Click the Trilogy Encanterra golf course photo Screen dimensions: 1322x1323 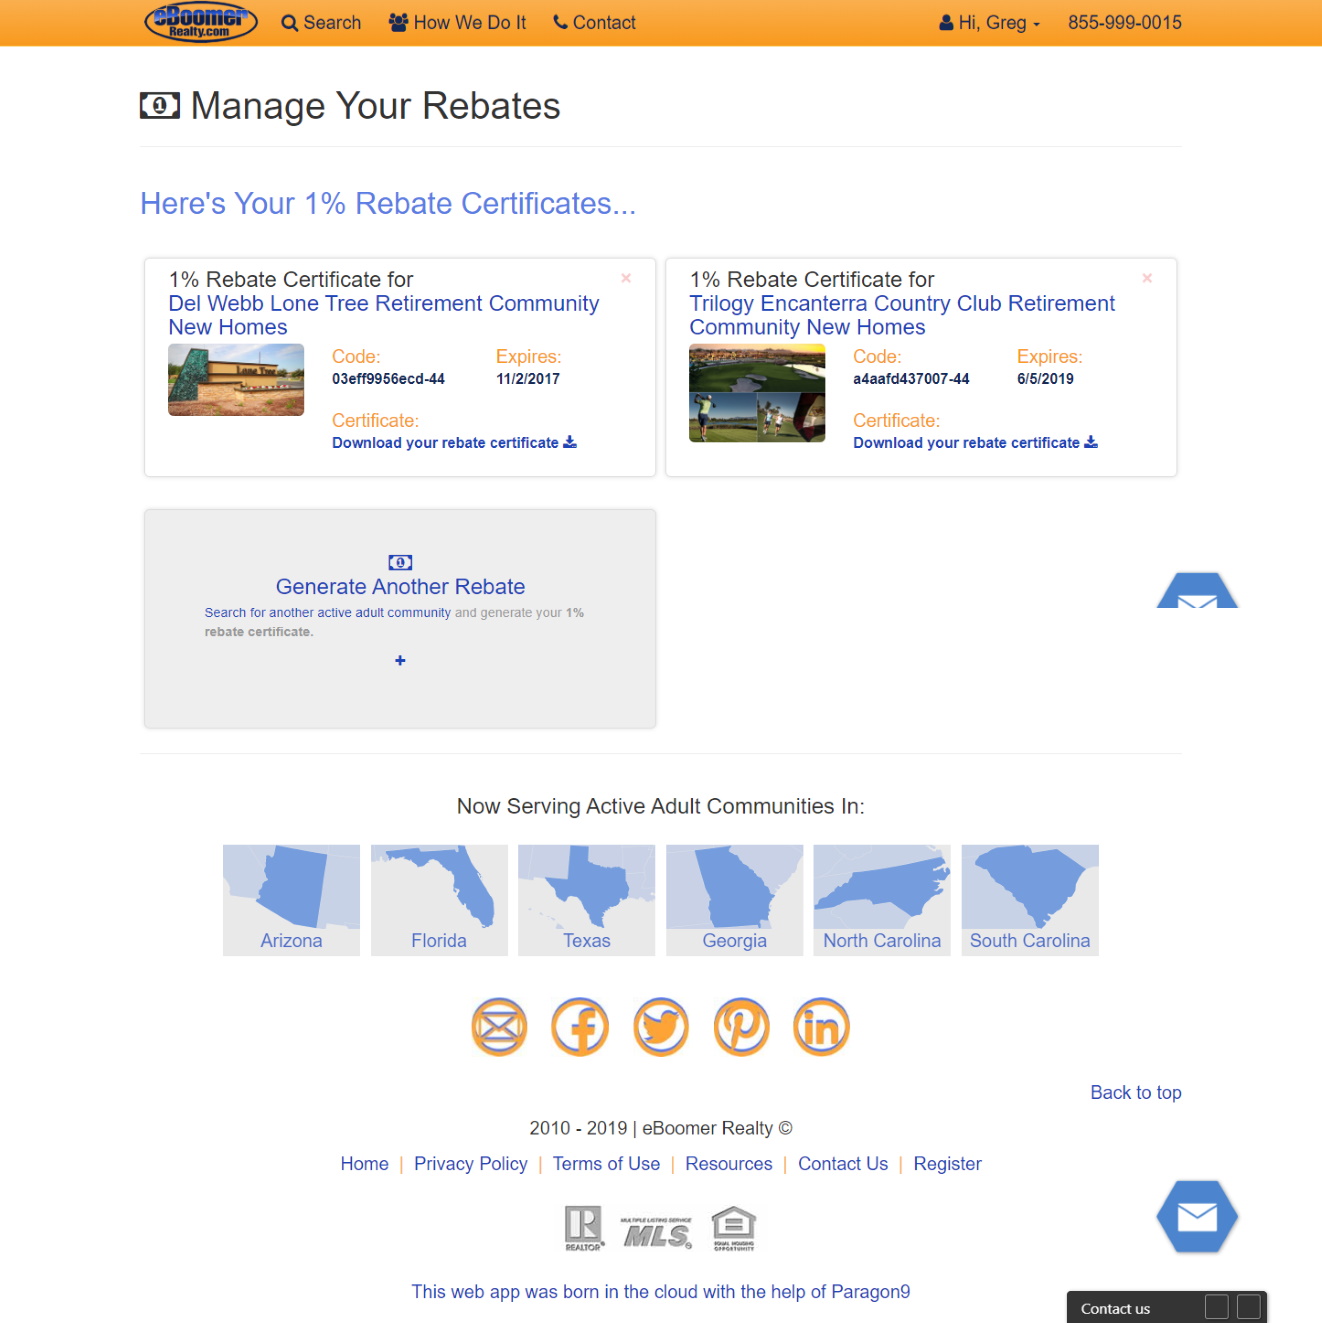pos(757,393)
